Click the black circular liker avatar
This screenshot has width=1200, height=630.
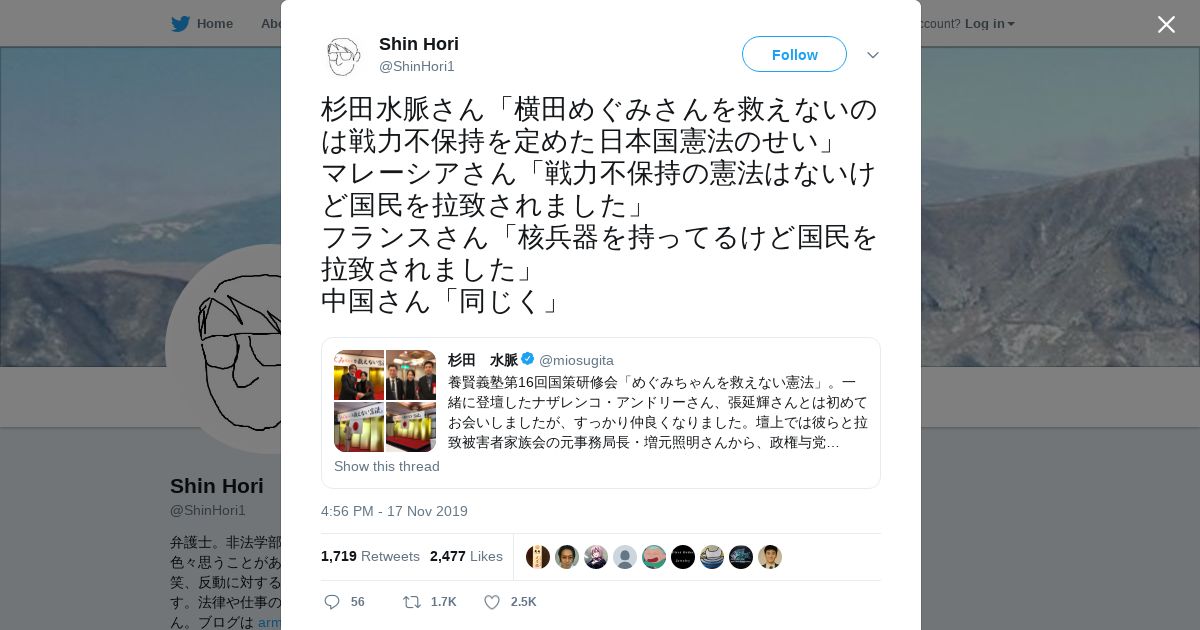pos(683,557)
